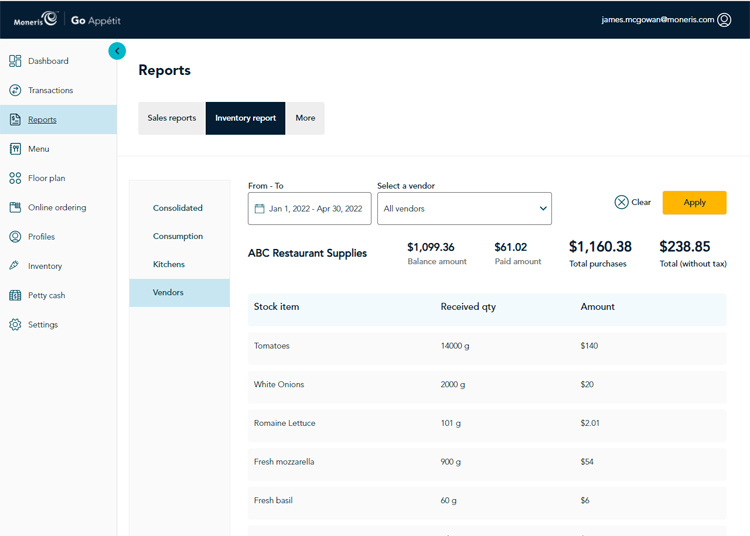The width and height of the screenshot is (750, 536).
Task: Open the Floor plan label
Action: (x=46, y=178)
